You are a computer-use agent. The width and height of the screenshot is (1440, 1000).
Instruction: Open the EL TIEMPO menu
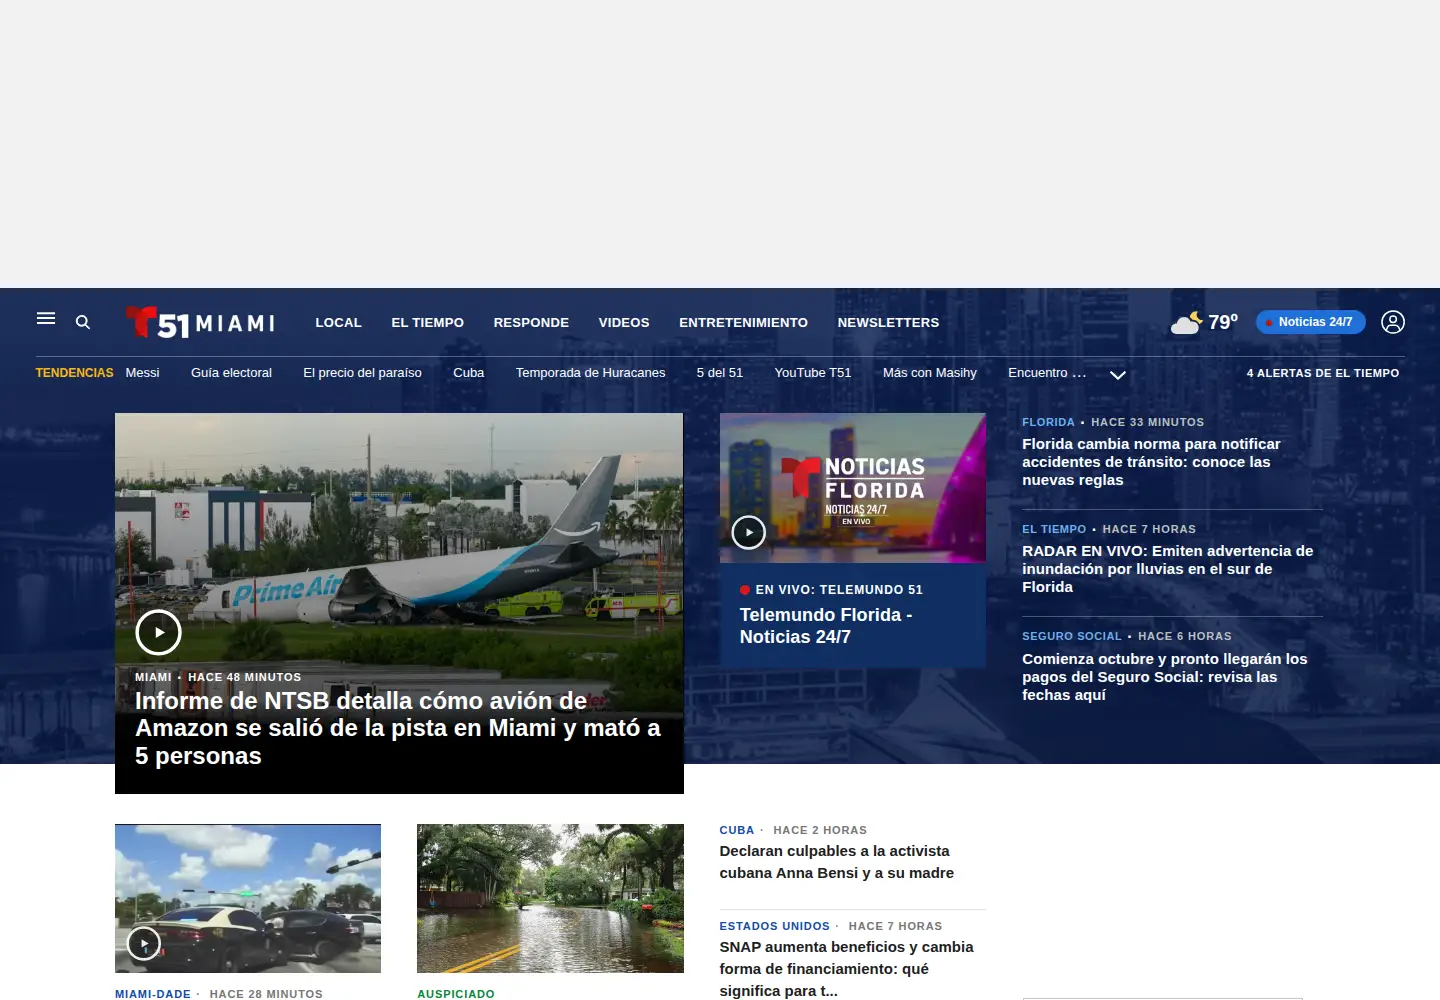(427, 323)
